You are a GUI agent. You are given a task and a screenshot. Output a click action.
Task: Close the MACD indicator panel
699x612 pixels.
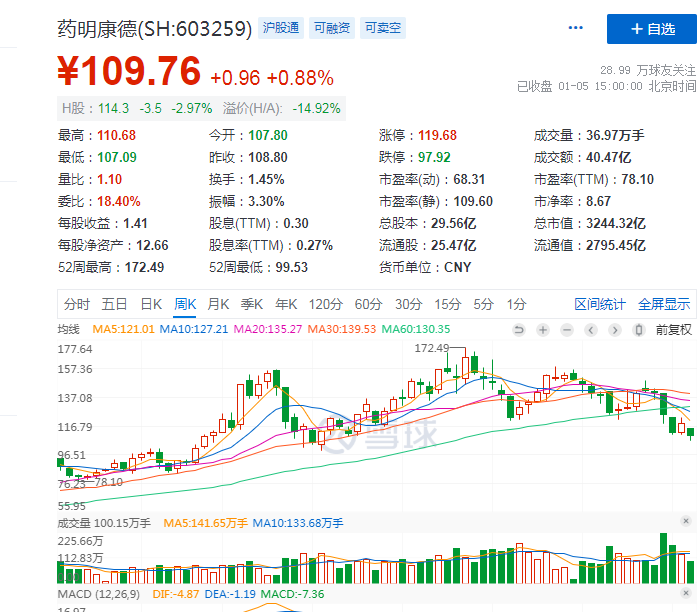pos(686,593)
